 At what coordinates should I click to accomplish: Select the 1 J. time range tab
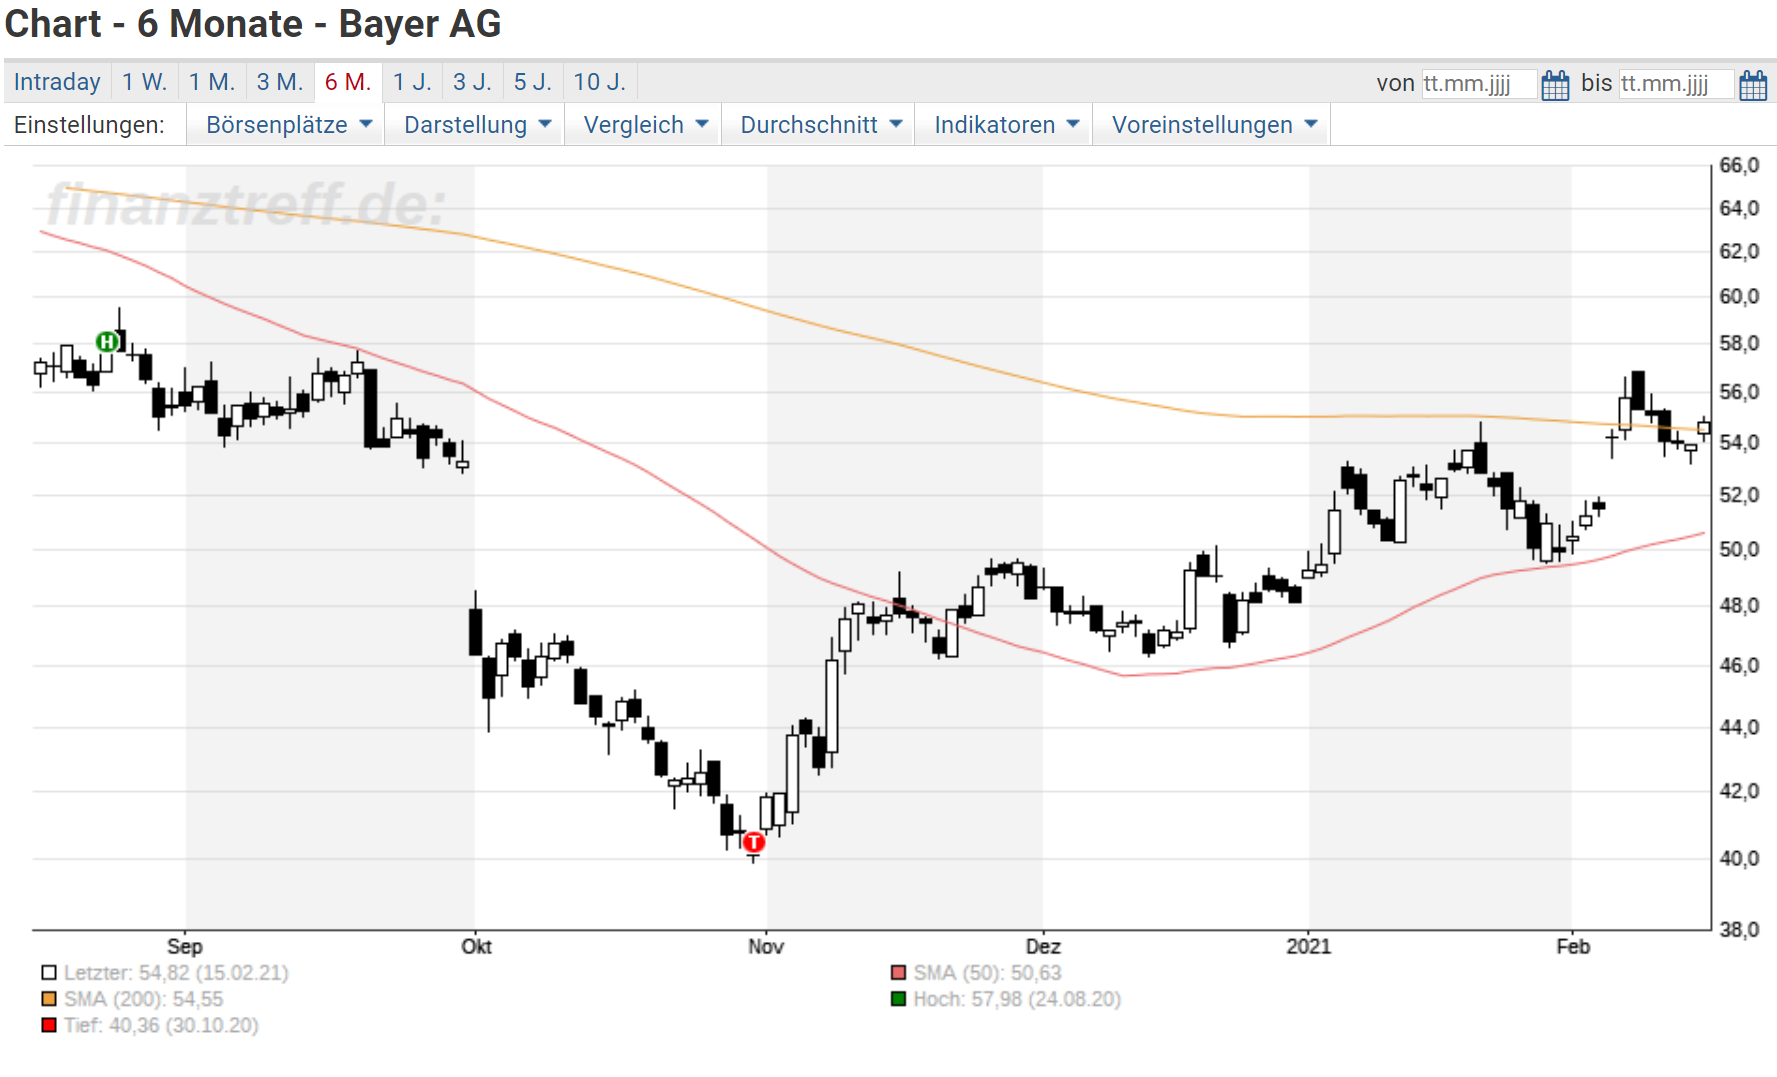pyautogui.click(x=412, y=82)
